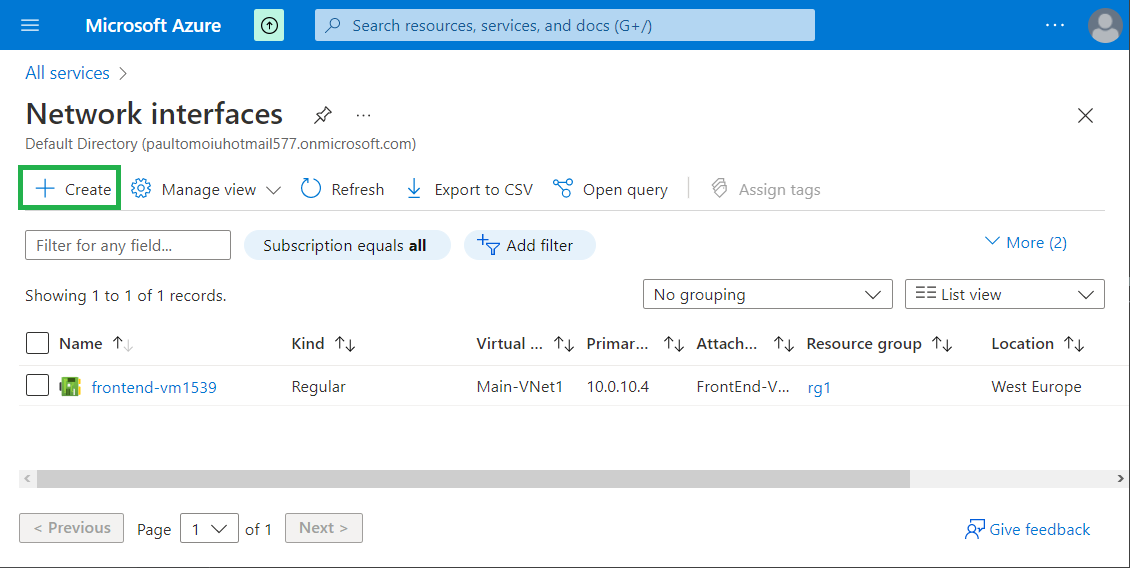
Task: Open the frontend-vm1539 link
Action: (x=154, y=387)
